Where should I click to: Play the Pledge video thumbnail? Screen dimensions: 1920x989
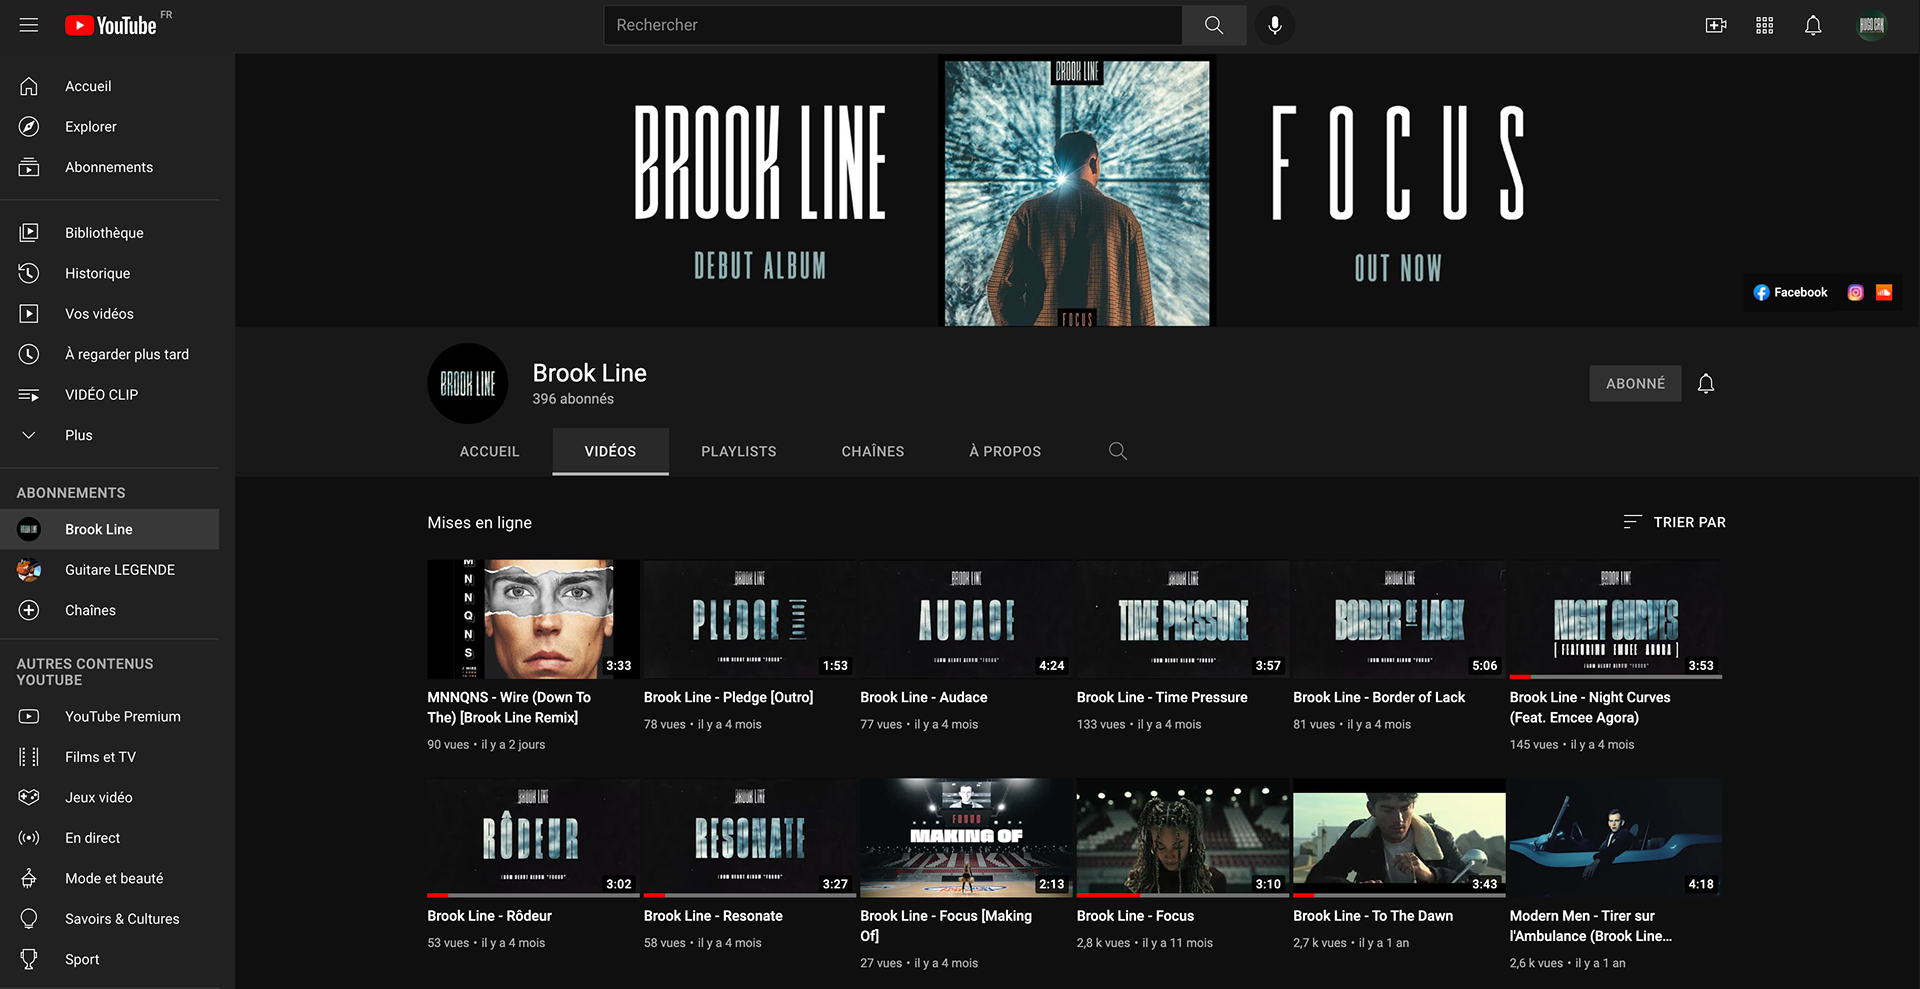pyautogui.click(x=750, y=619)
